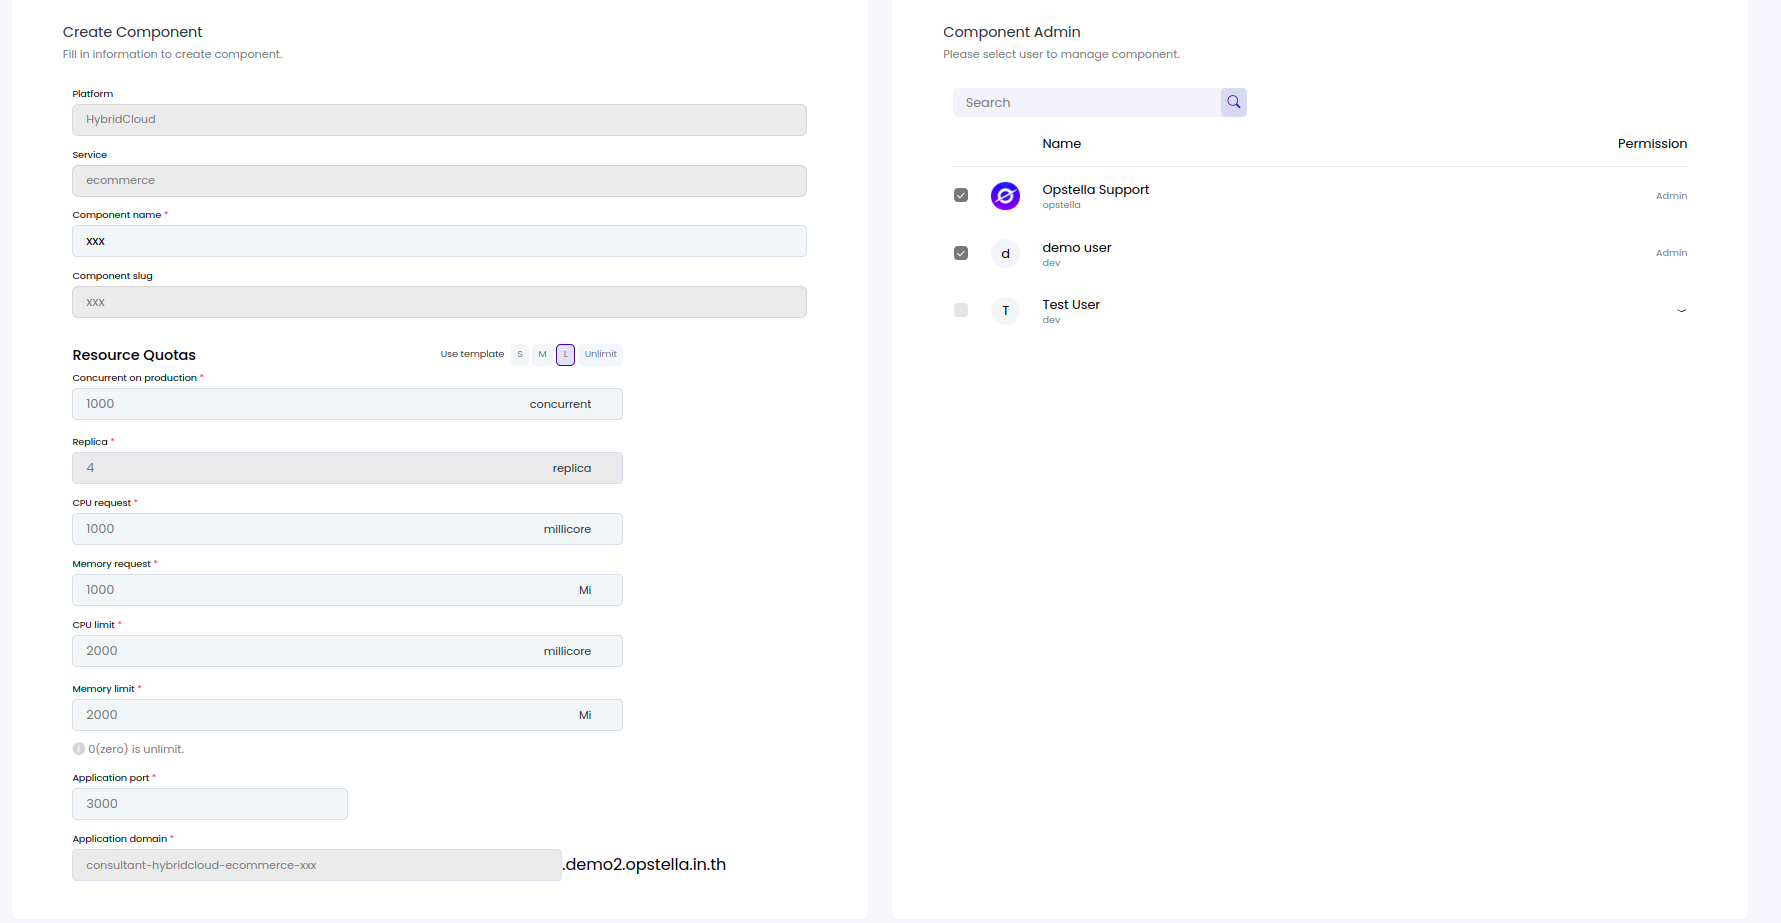Click the Application port field
Screen dimensions: 1781x923
[210, 804]
